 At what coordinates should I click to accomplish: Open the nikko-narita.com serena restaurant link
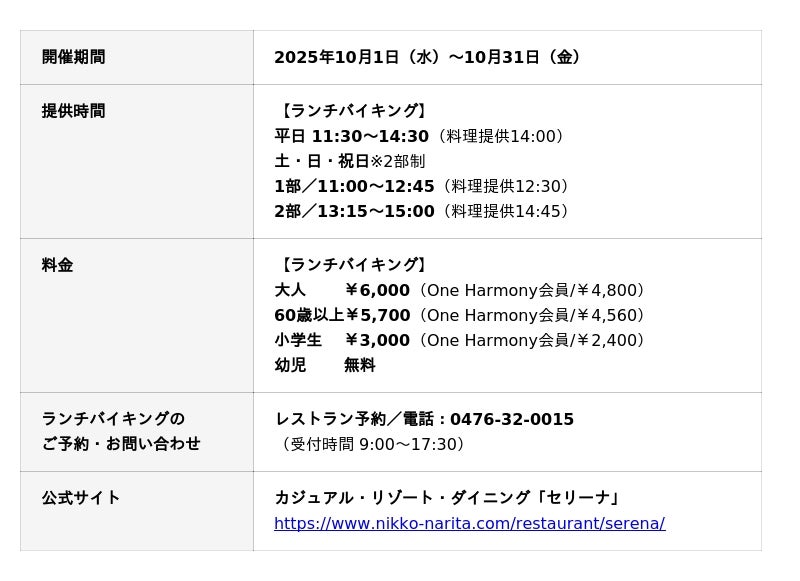click(x=469, y=523)
